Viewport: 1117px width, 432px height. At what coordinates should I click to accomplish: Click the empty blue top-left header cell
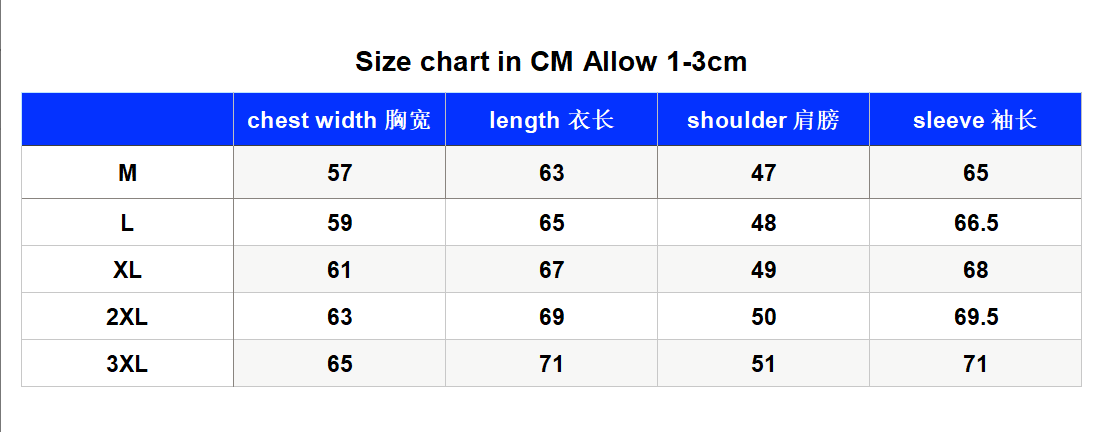pyautogui.click(x=128, y=120)
